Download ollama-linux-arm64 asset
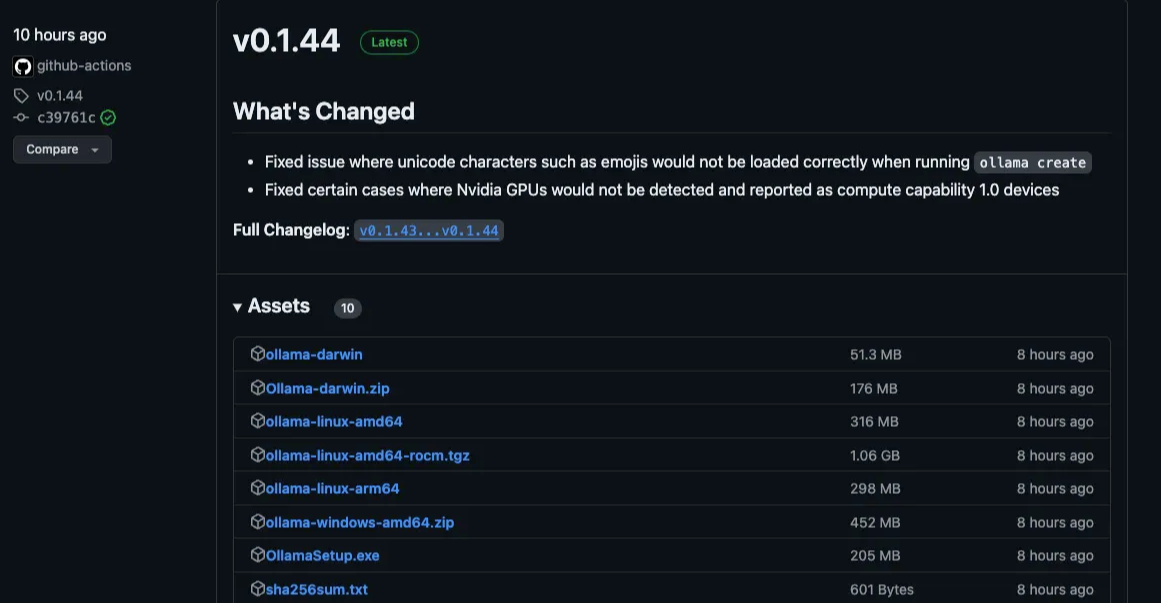The width and height of the screenshot is (1161, 603). (332, 489)
